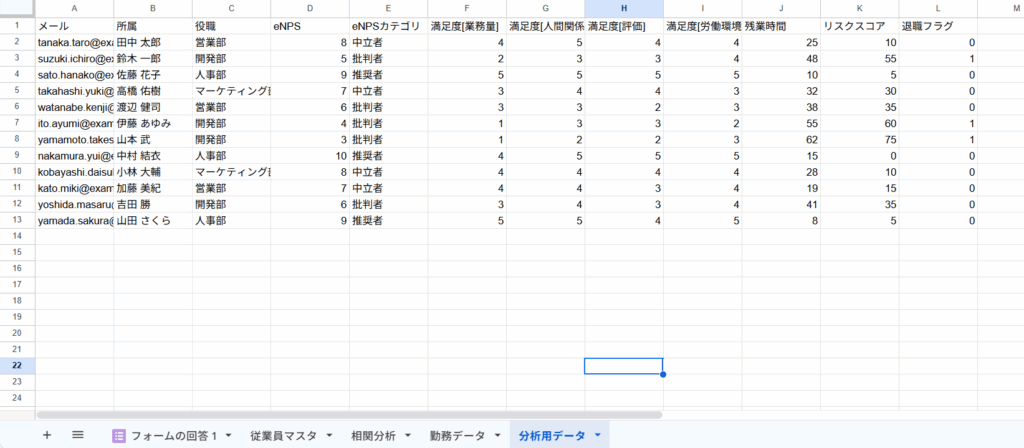Click the fill handle of selected cell
Screen dimensions: 1024x448
click(663, 375)
